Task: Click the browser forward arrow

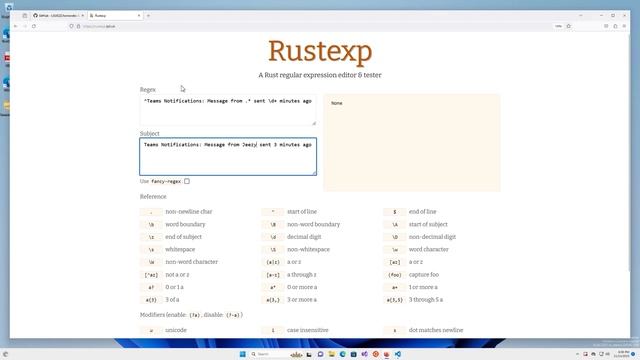Action: click(x=24, y=26)
